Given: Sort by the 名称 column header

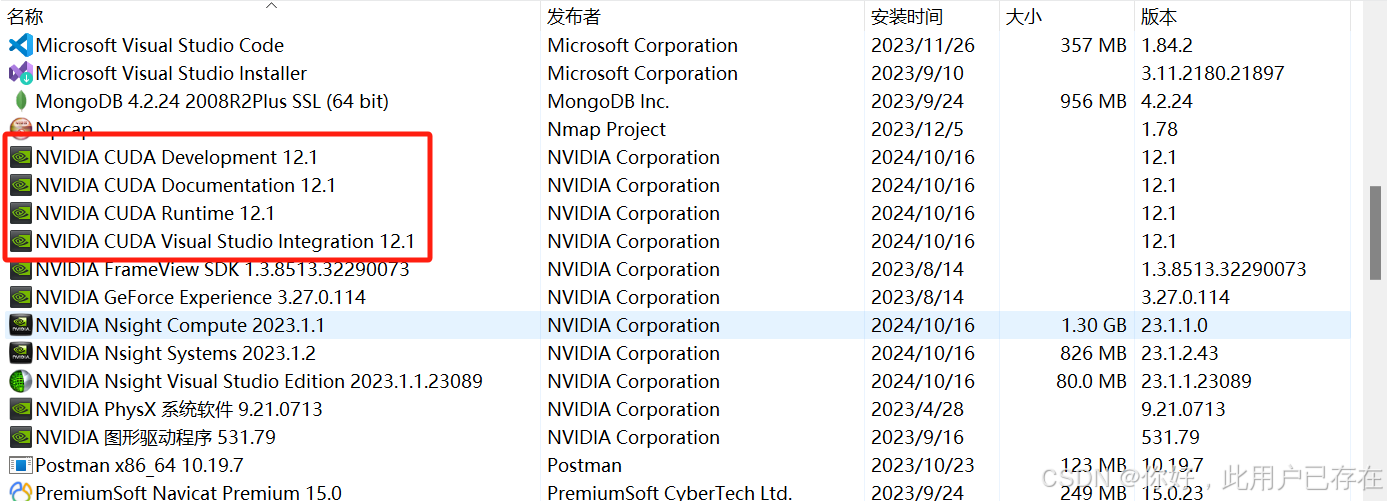Looking at the screenshot, I should click(26, 17).
